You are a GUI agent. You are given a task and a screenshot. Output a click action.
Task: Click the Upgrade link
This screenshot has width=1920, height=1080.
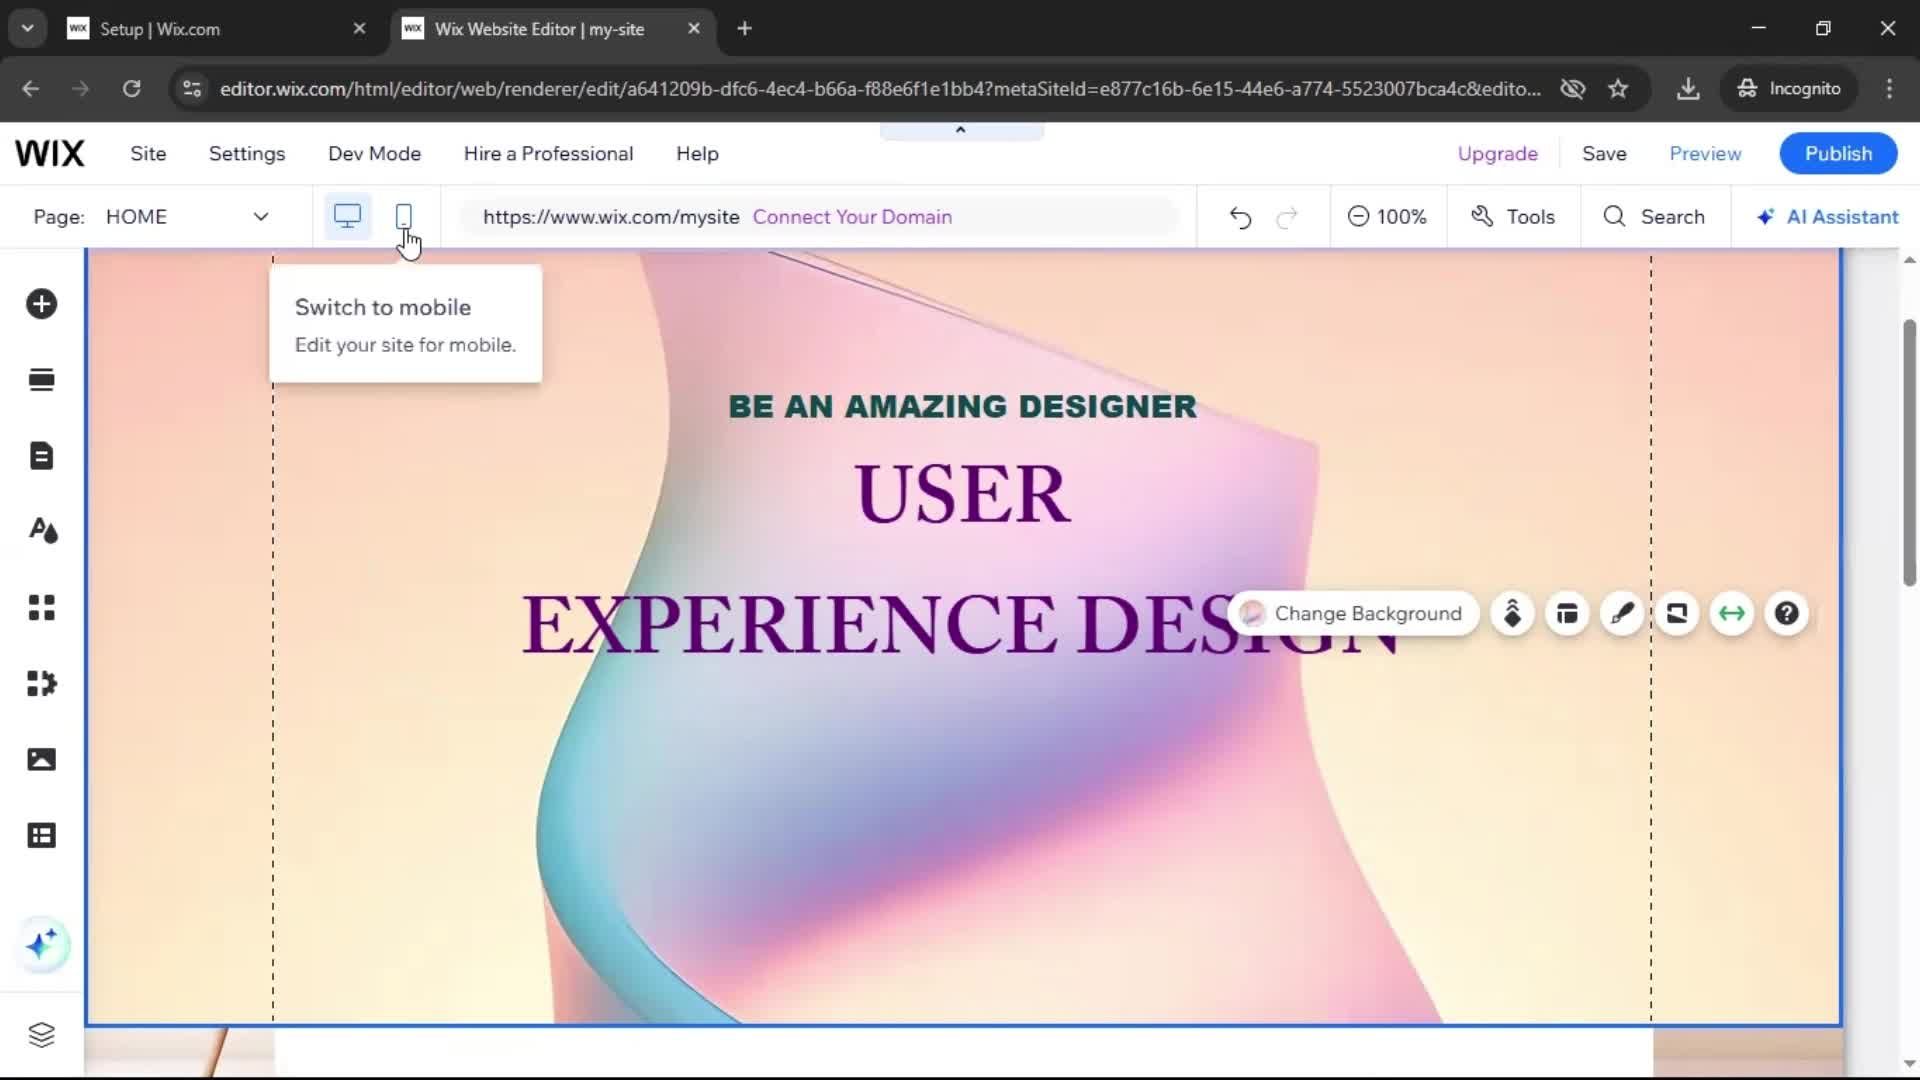point(1497,154)
